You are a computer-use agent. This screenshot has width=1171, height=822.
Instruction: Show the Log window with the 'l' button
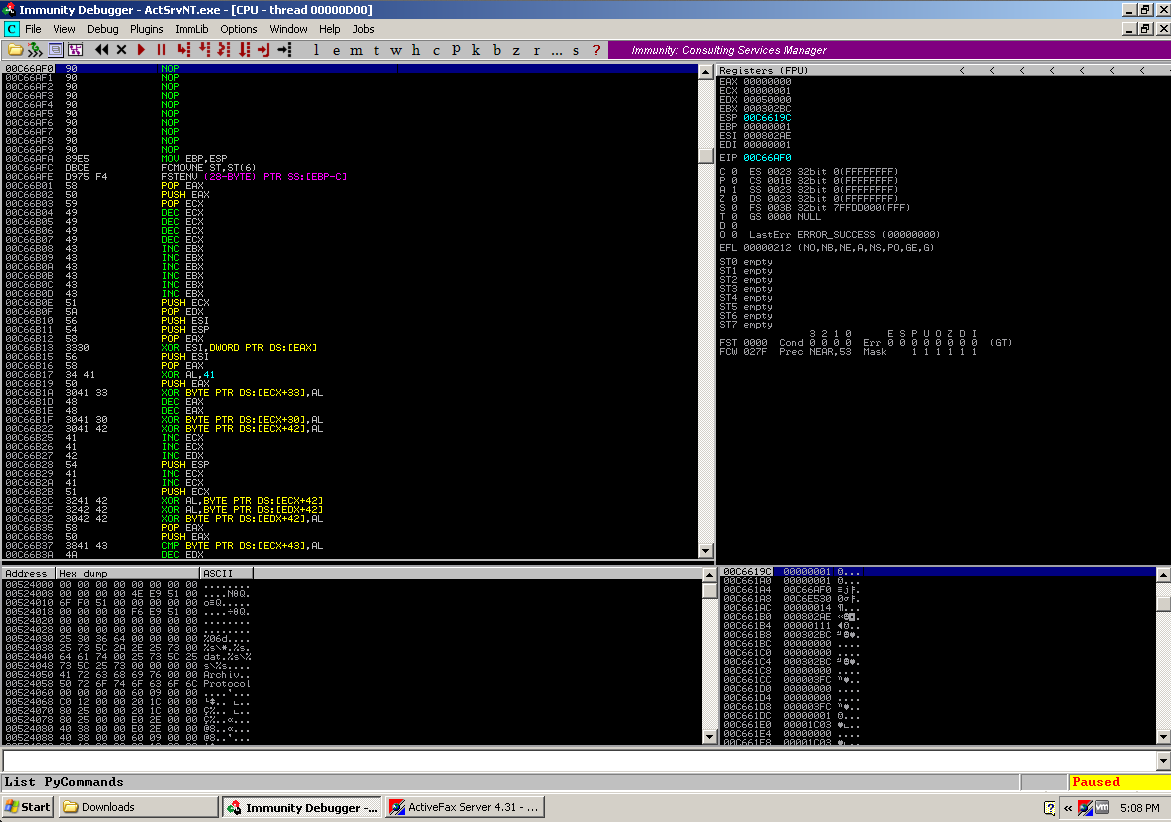pos(316,50)
